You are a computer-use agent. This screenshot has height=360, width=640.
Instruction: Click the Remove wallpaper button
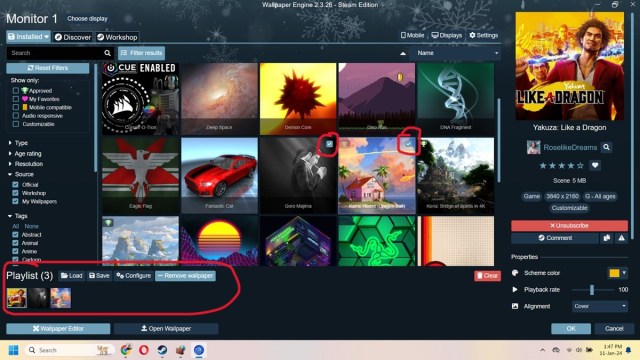(x=185, y=276)
